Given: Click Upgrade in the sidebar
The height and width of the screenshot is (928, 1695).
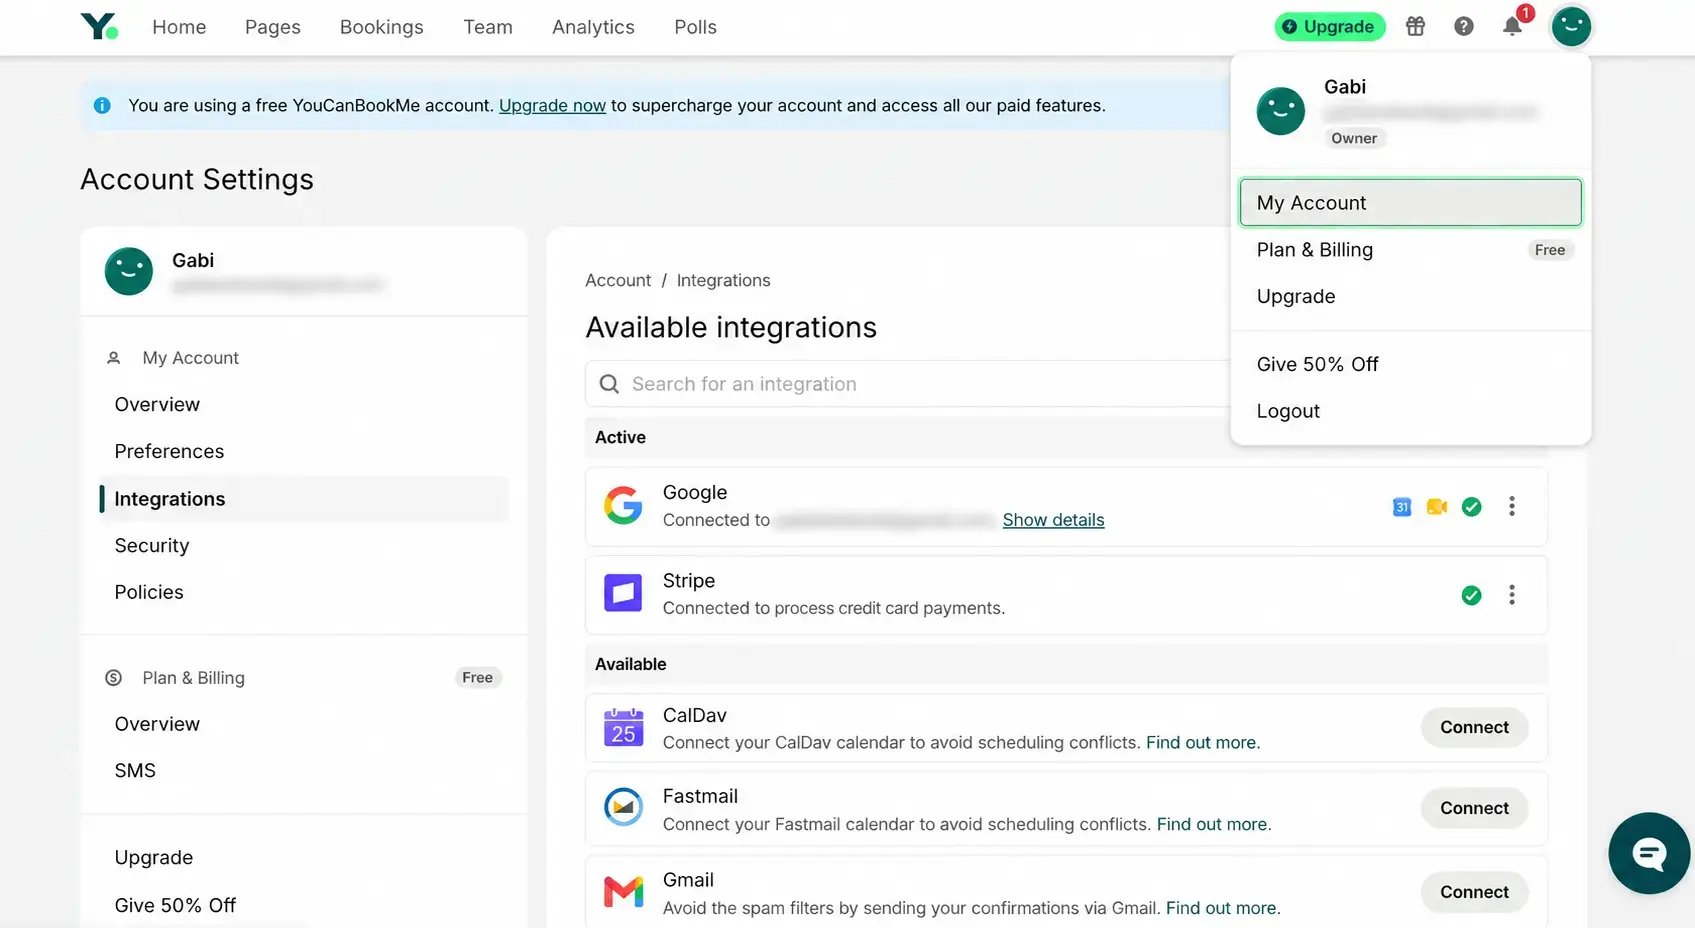Looking at the screenshot, I should click(x=154, y=857).
